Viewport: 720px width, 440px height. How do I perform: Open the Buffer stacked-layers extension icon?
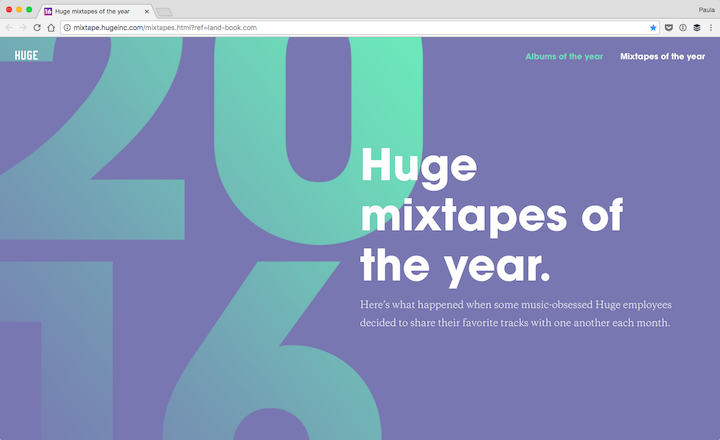(x=697, y=28)
